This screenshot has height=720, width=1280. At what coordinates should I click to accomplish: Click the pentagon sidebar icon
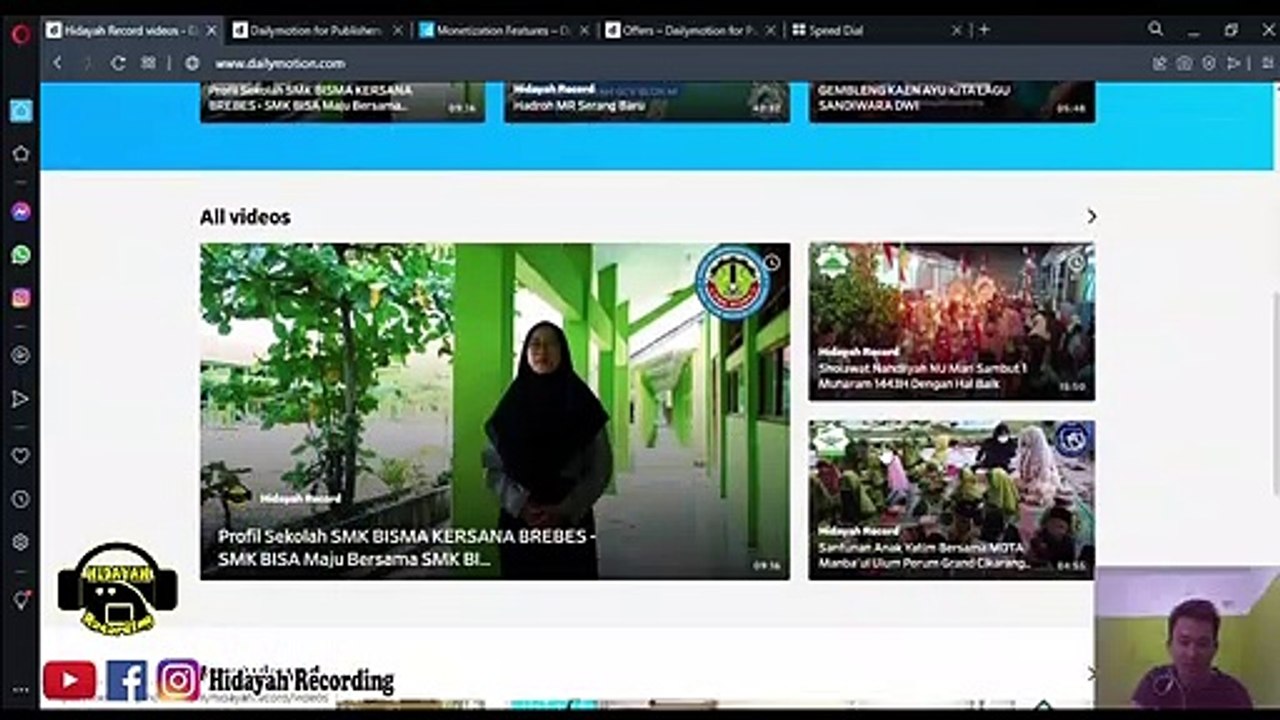[20, 154]
